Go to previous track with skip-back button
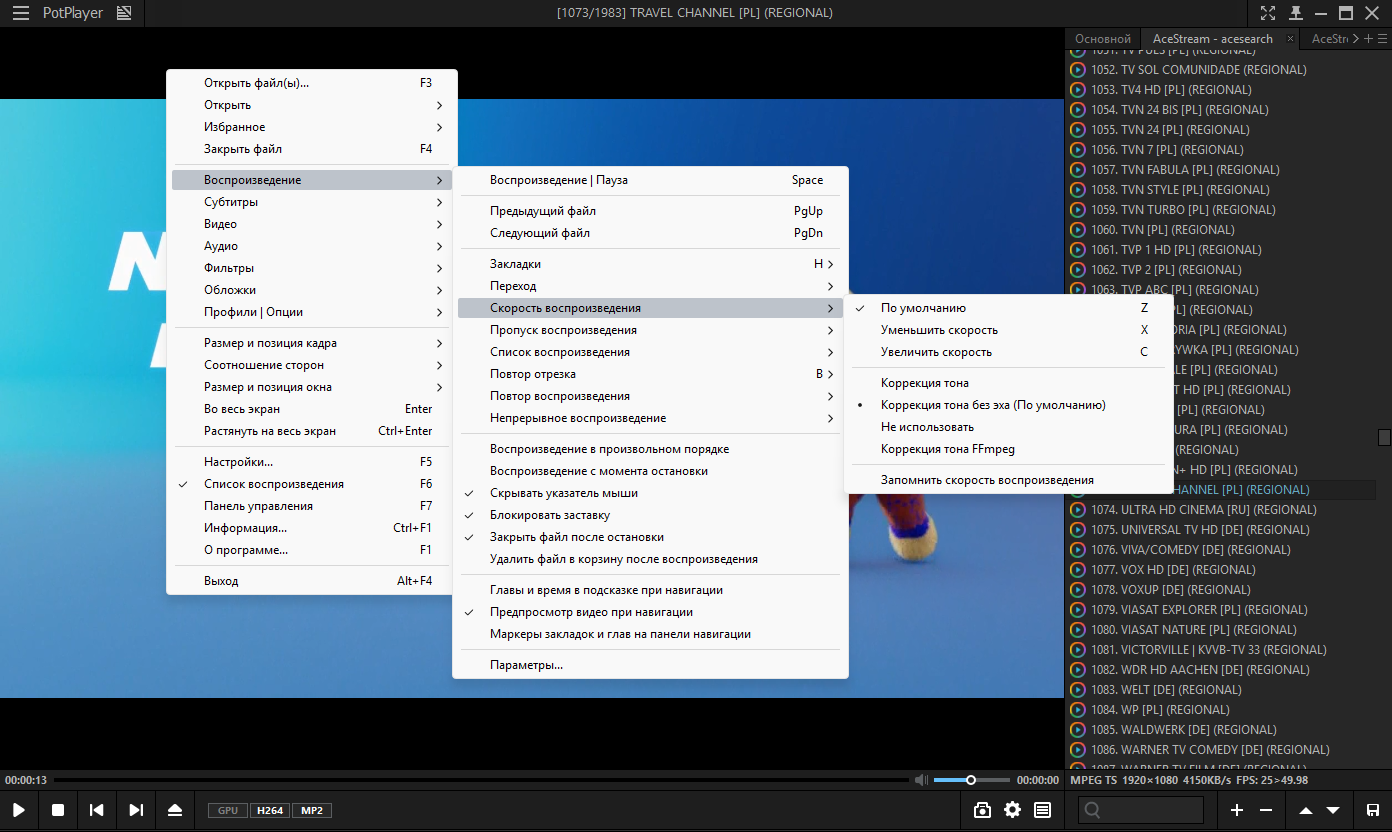1392x832 pixels. [96, 810]
